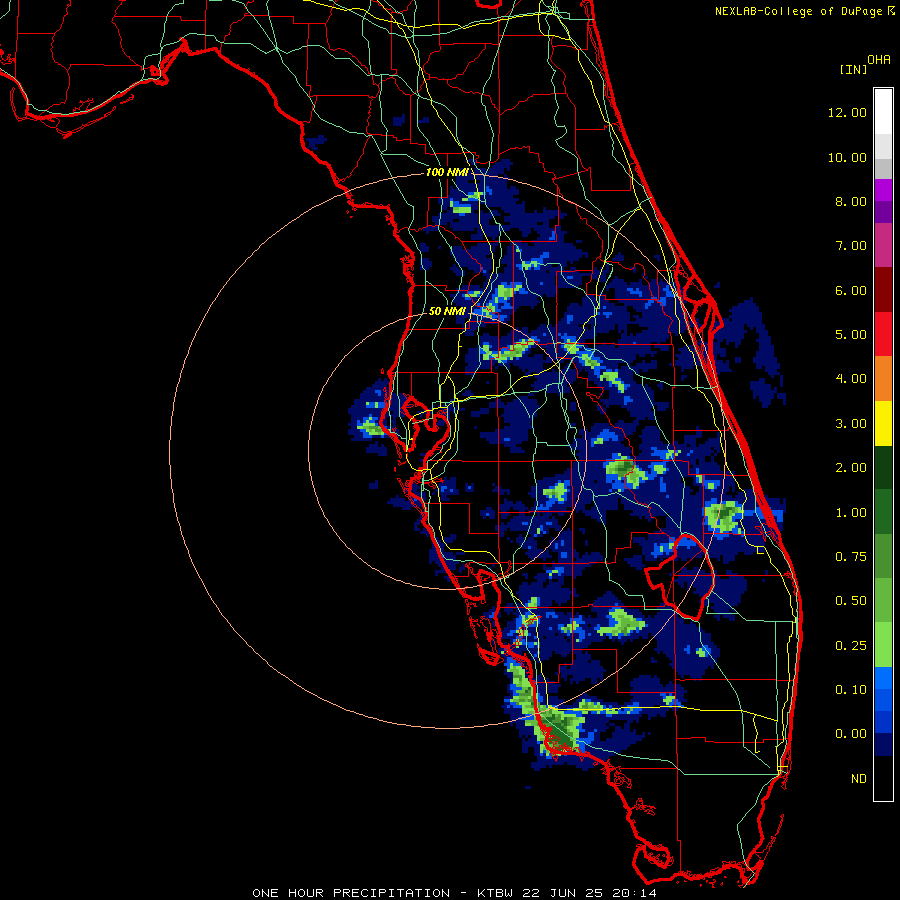Select the ND legend label
Image resolution: width=900 pixels, height=900 pixels.
859,779
